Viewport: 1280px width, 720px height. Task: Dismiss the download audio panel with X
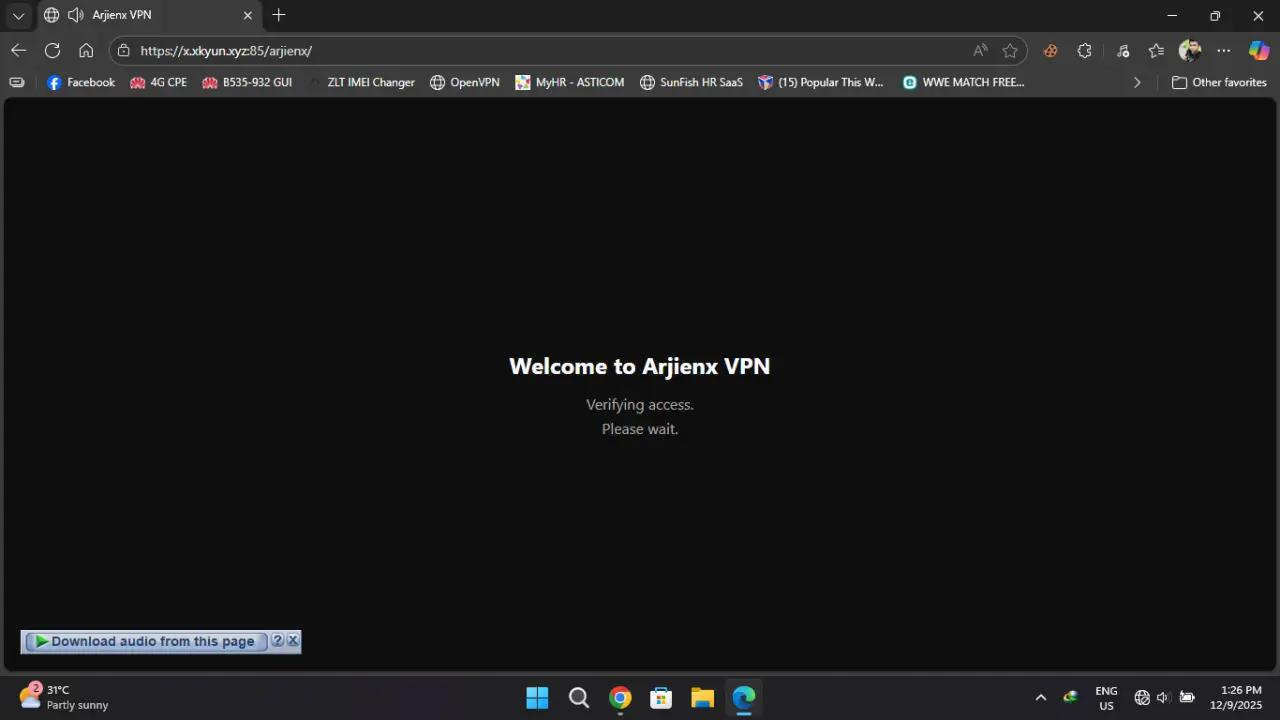(293, 641)
